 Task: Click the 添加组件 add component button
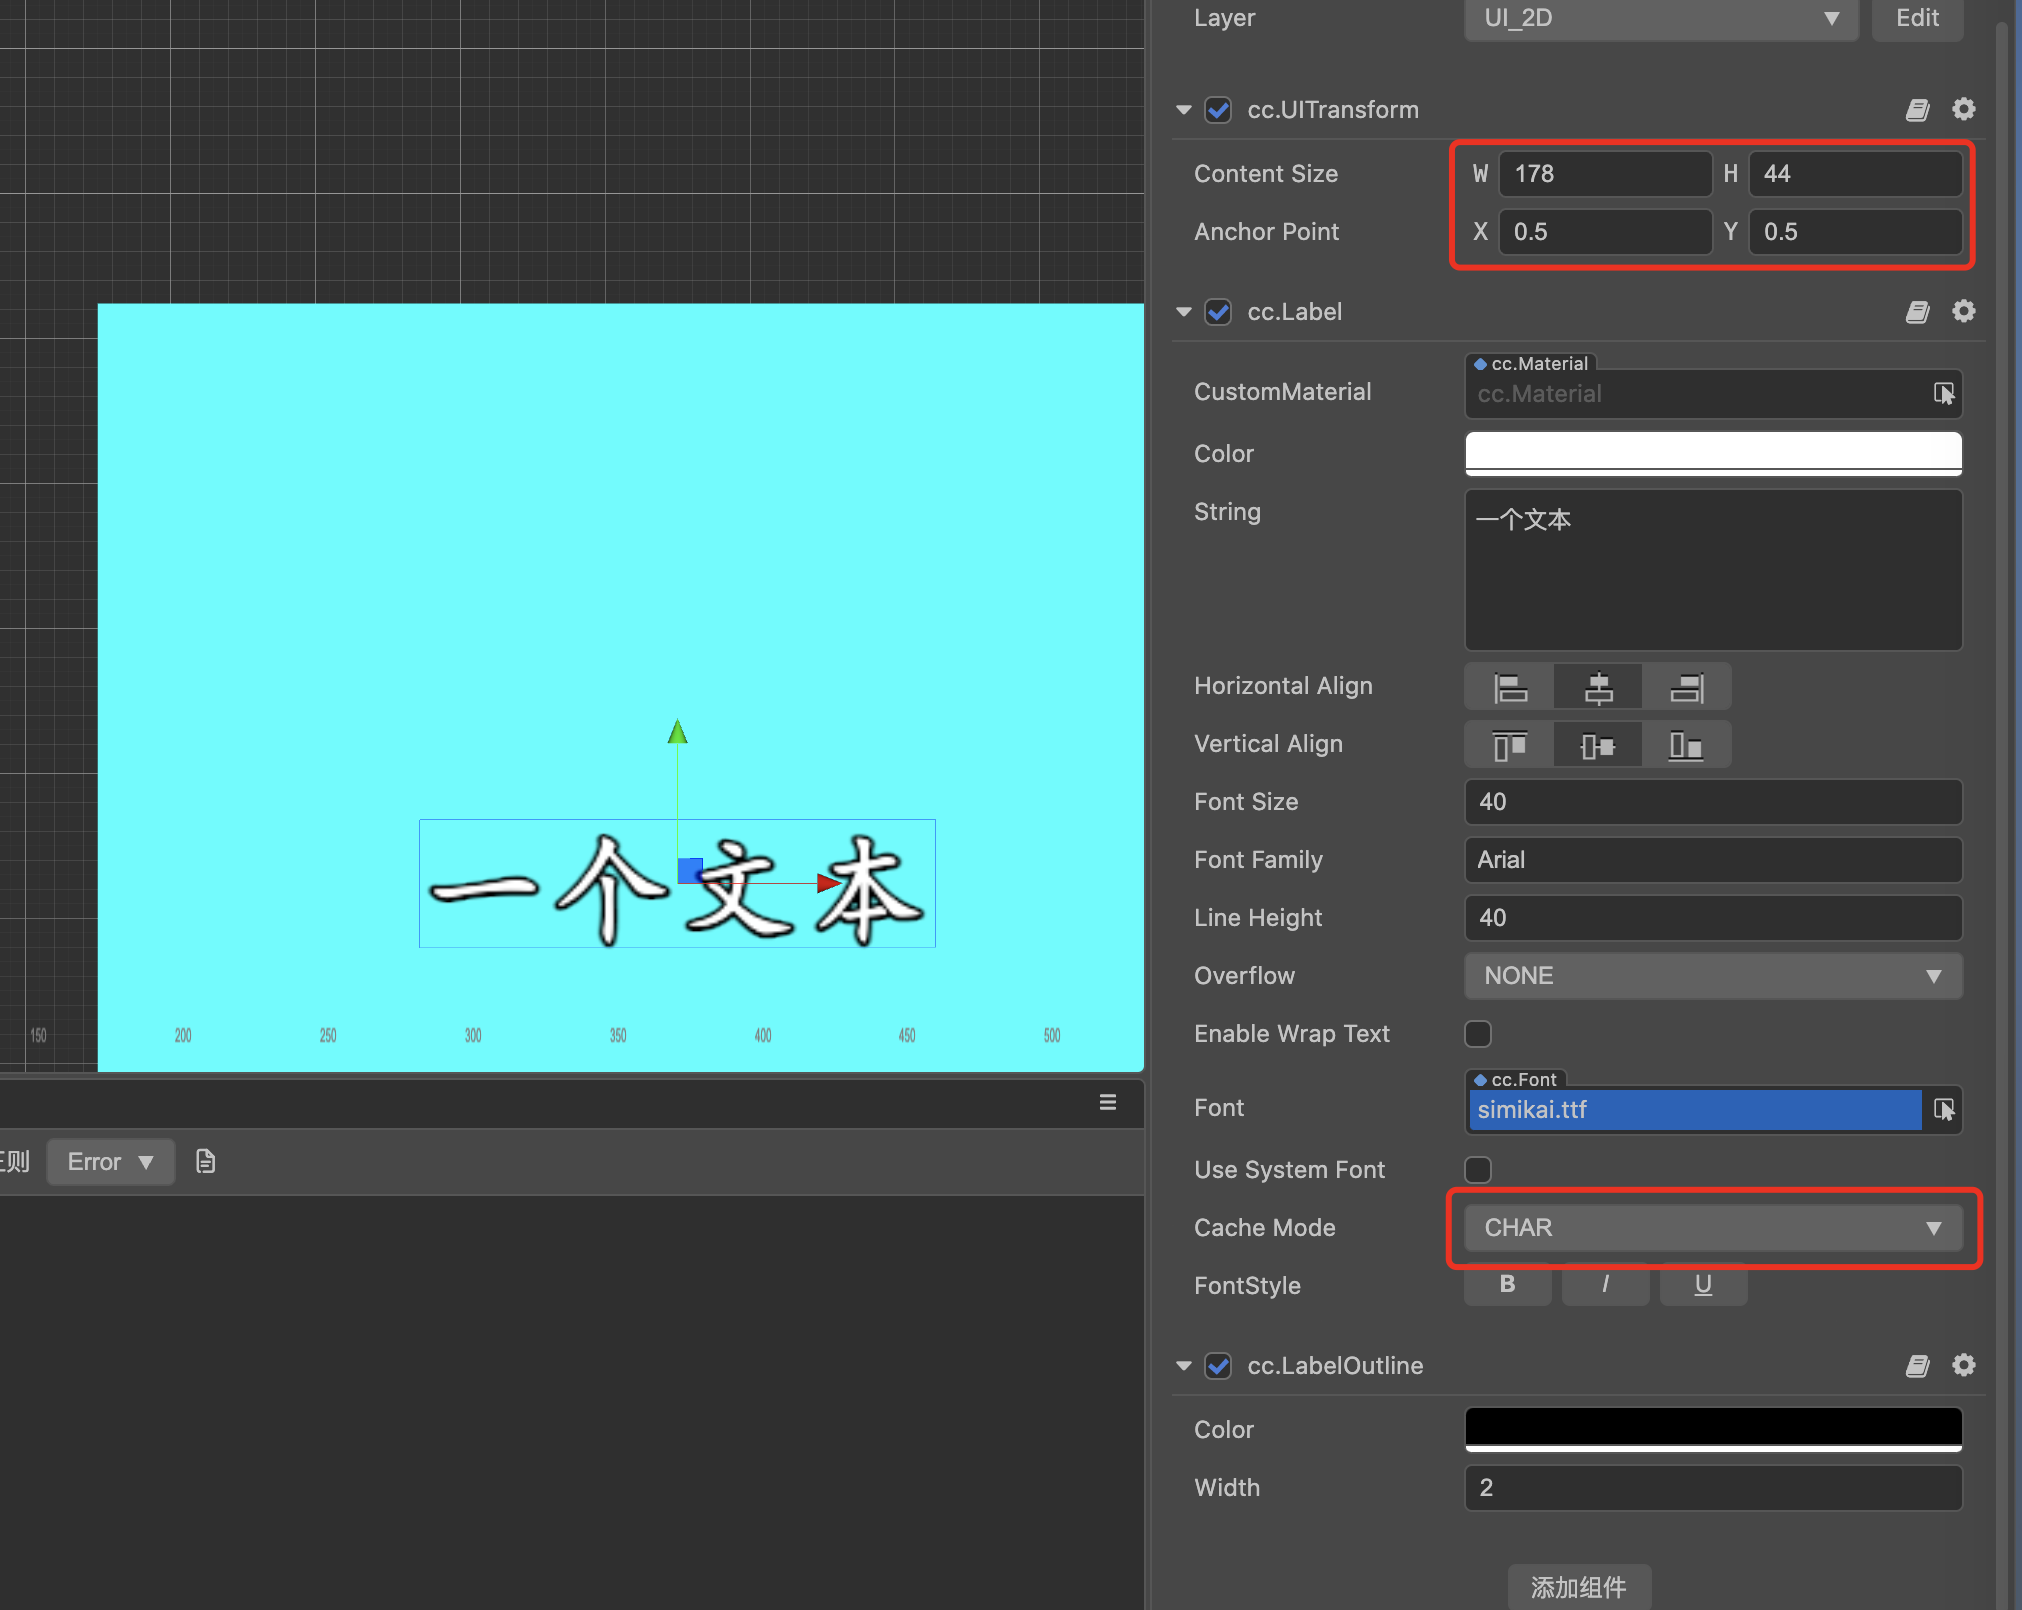point(1578,1586)
